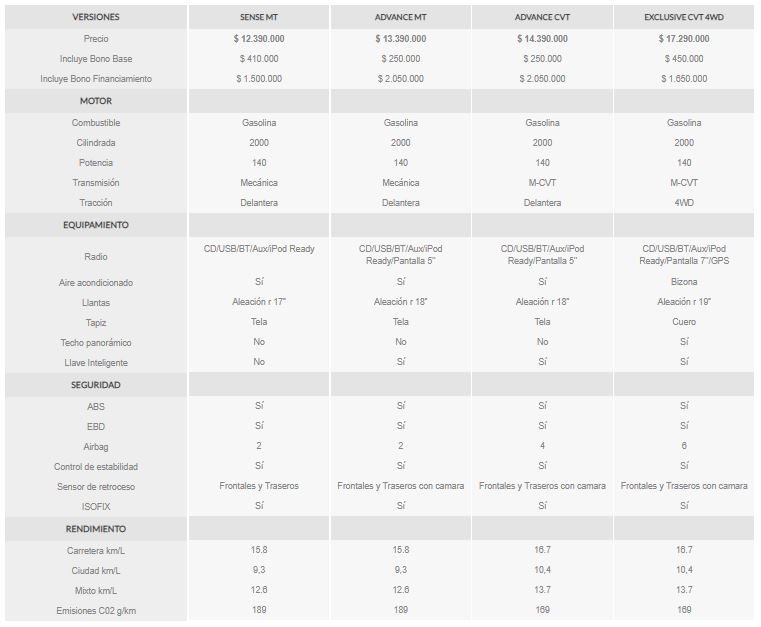
Task: Click the Bizona air conditioning value
Action: click(684, 282)
